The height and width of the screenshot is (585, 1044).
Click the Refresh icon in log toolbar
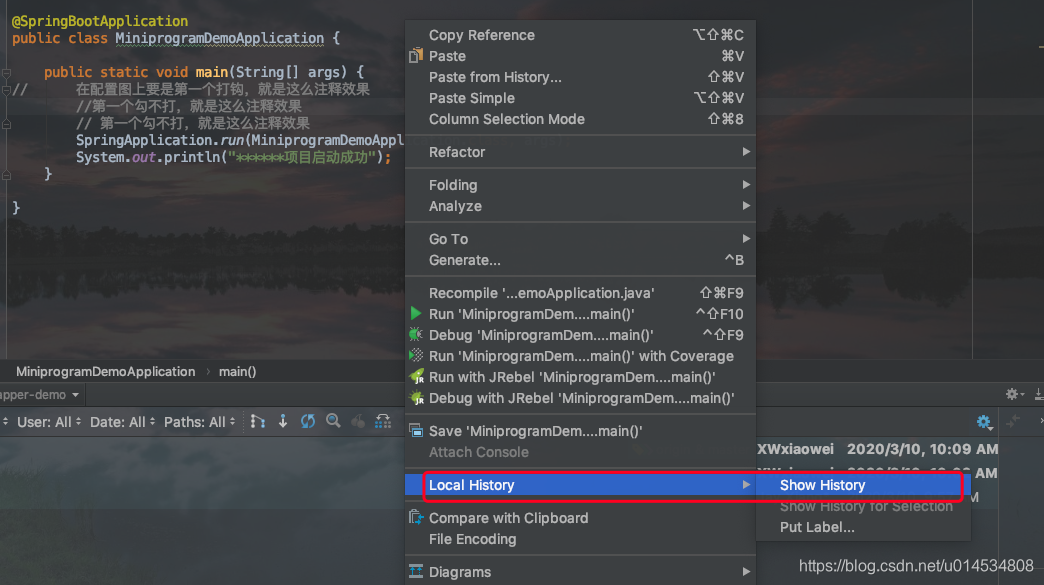click(308, 421)
